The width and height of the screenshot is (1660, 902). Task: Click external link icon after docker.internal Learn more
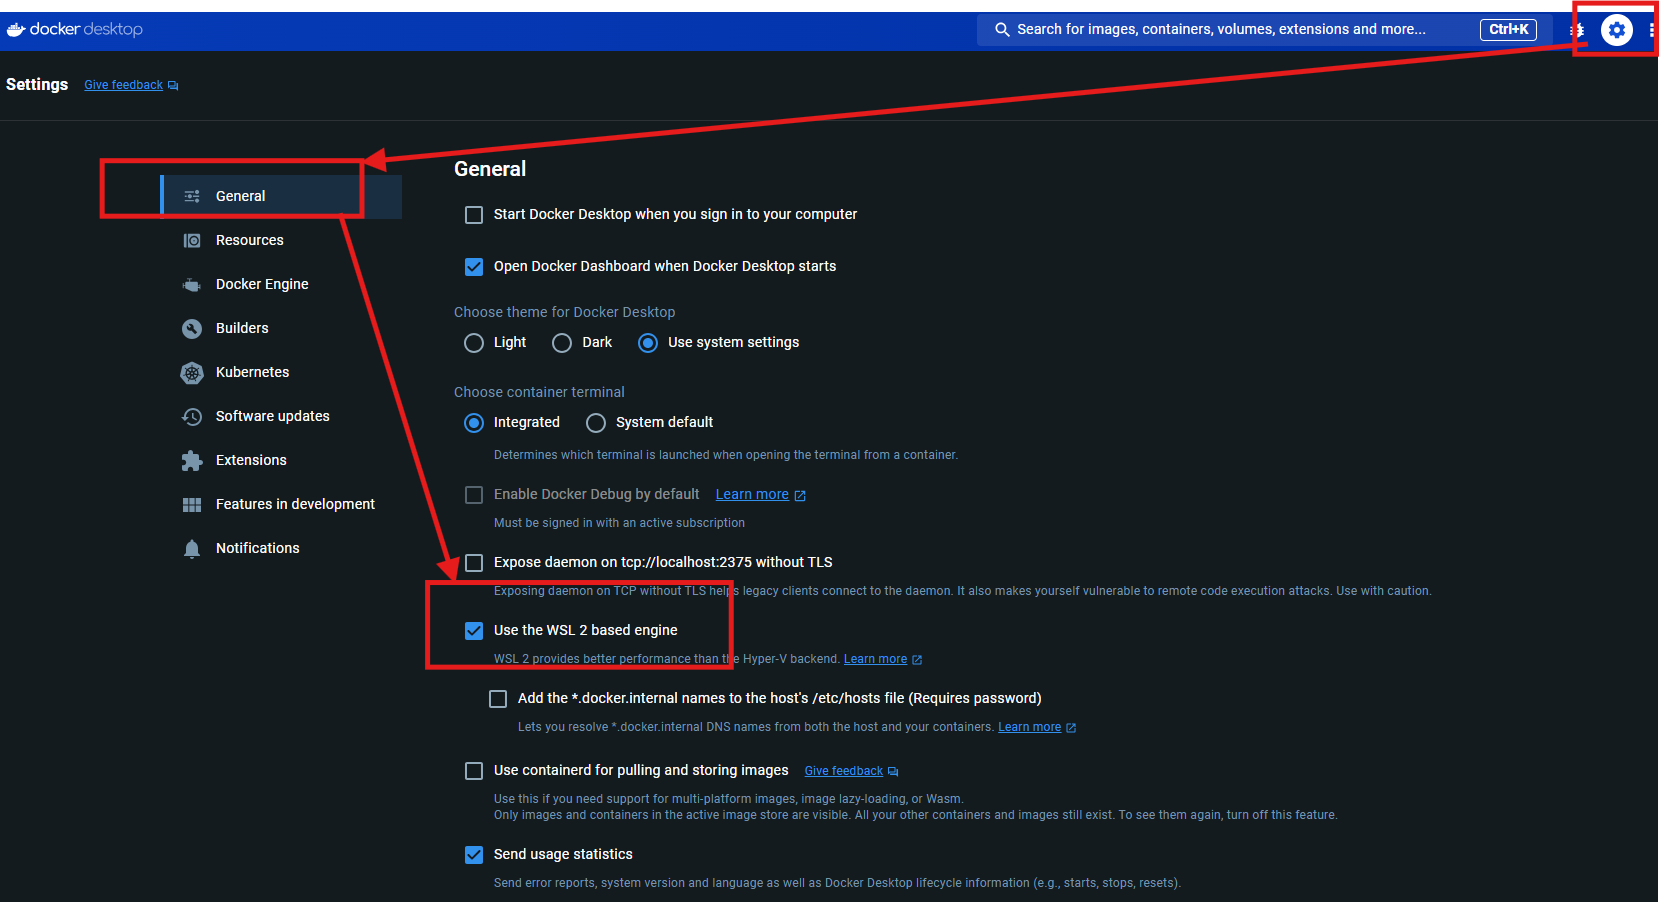tap(1071, 728)
